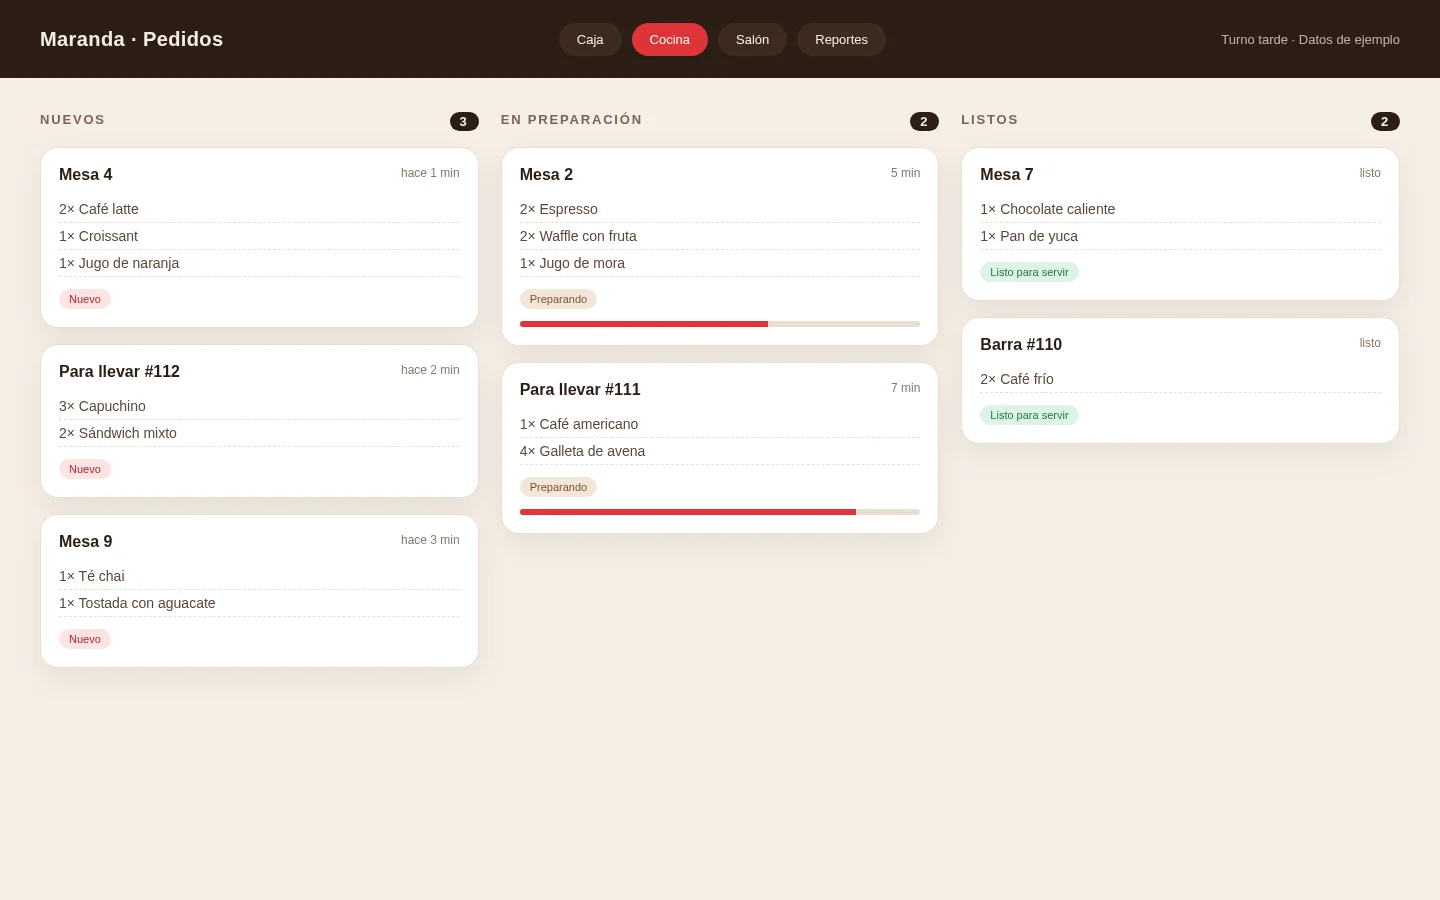Click the Nuevo tag on Para llevar #112
This screenshot has width=1440, height=900.
(x=85, y=469)
